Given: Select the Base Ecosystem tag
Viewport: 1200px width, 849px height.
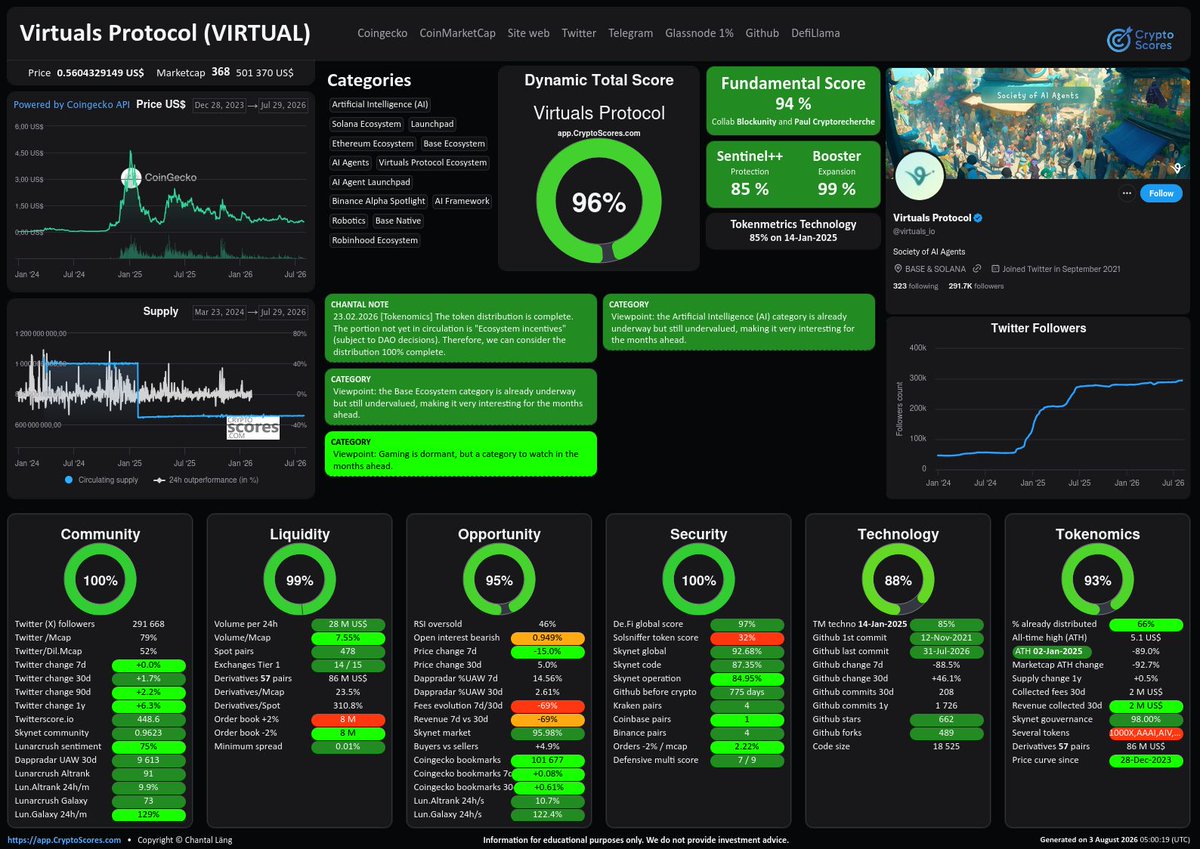Looking at the screenshot, I should click(454, 144).
